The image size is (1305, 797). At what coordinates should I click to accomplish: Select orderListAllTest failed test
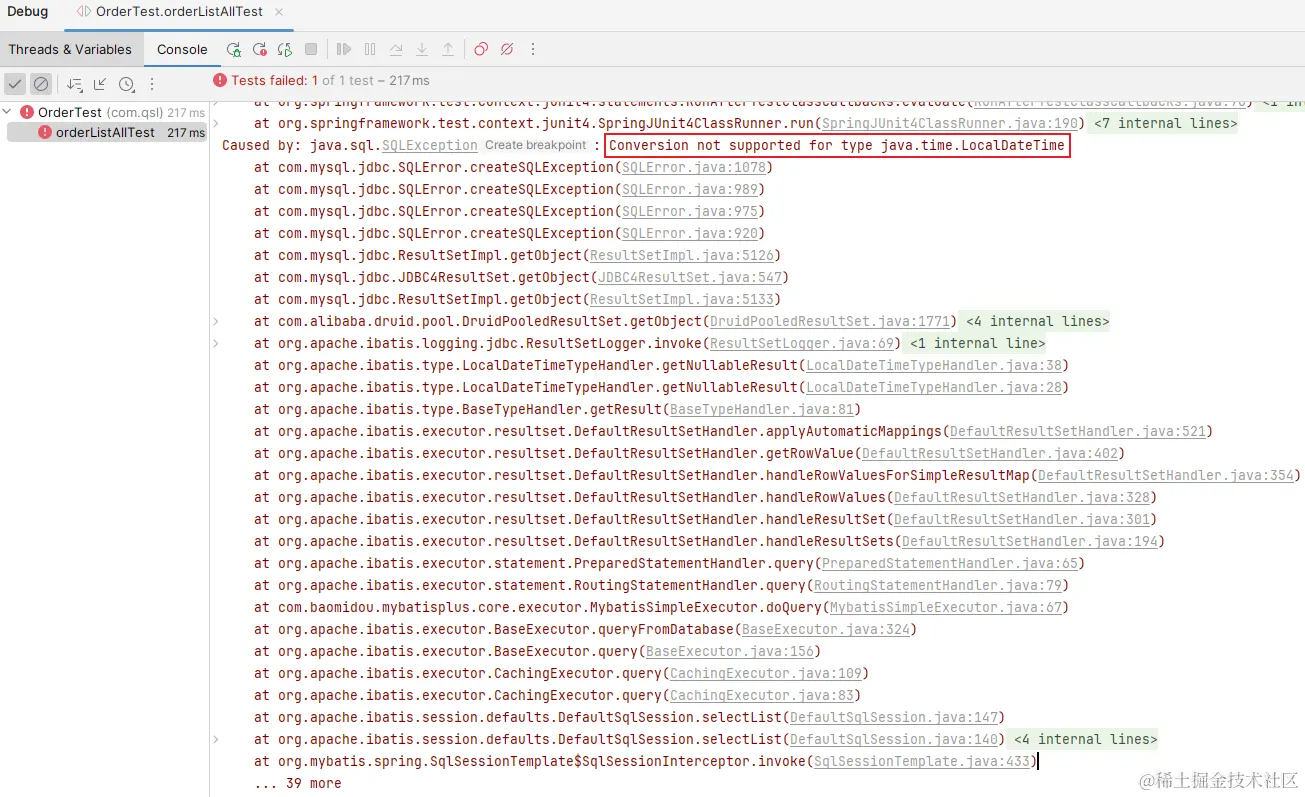[x=106, y=132]
